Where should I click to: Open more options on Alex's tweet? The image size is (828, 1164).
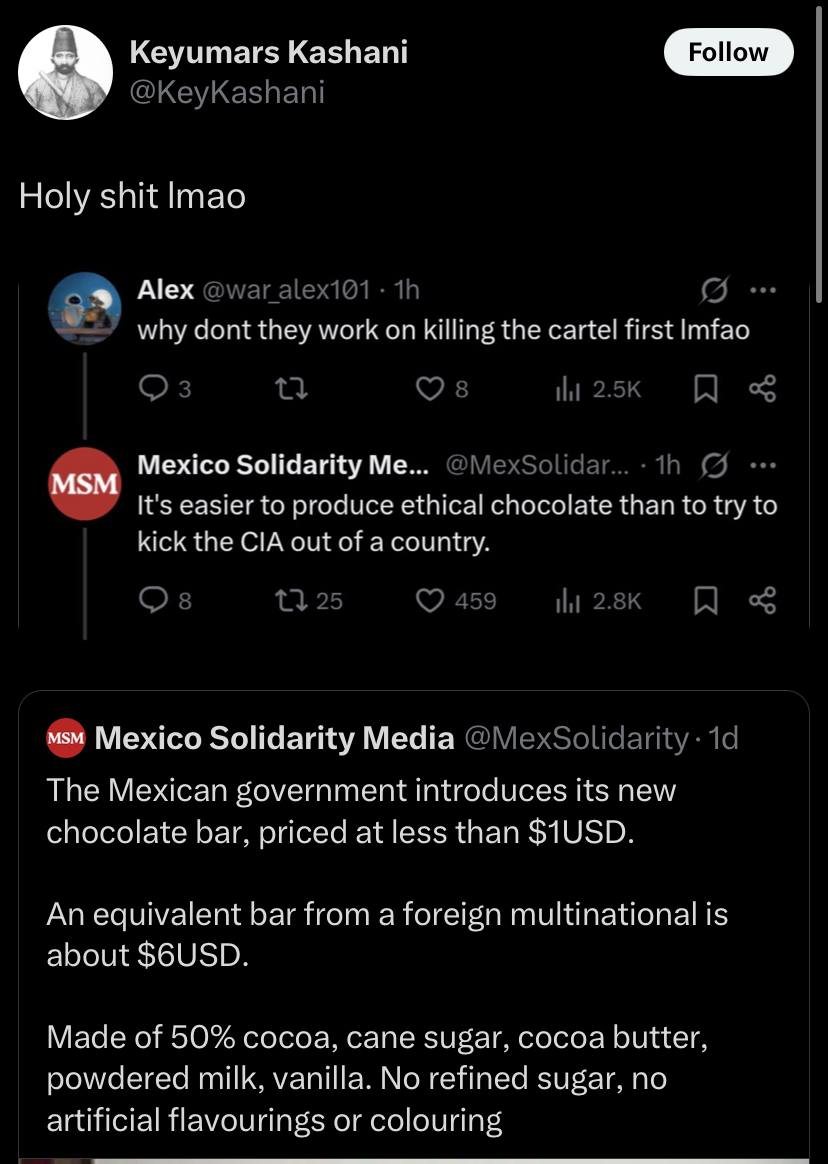[763, 292]
